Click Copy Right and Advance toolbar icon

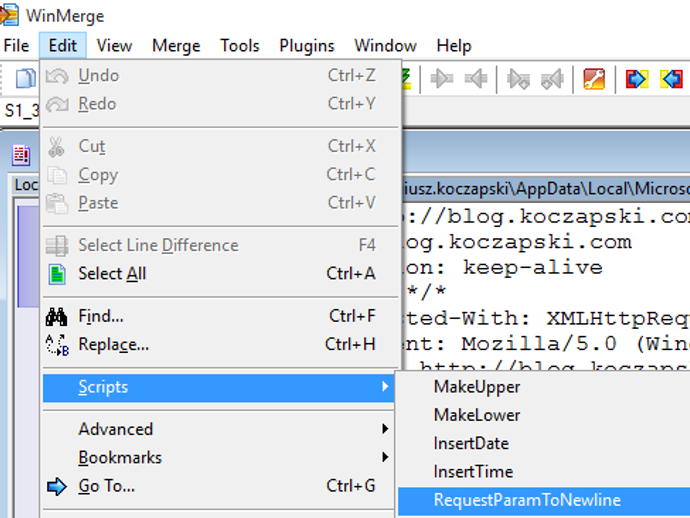[518, 79]
